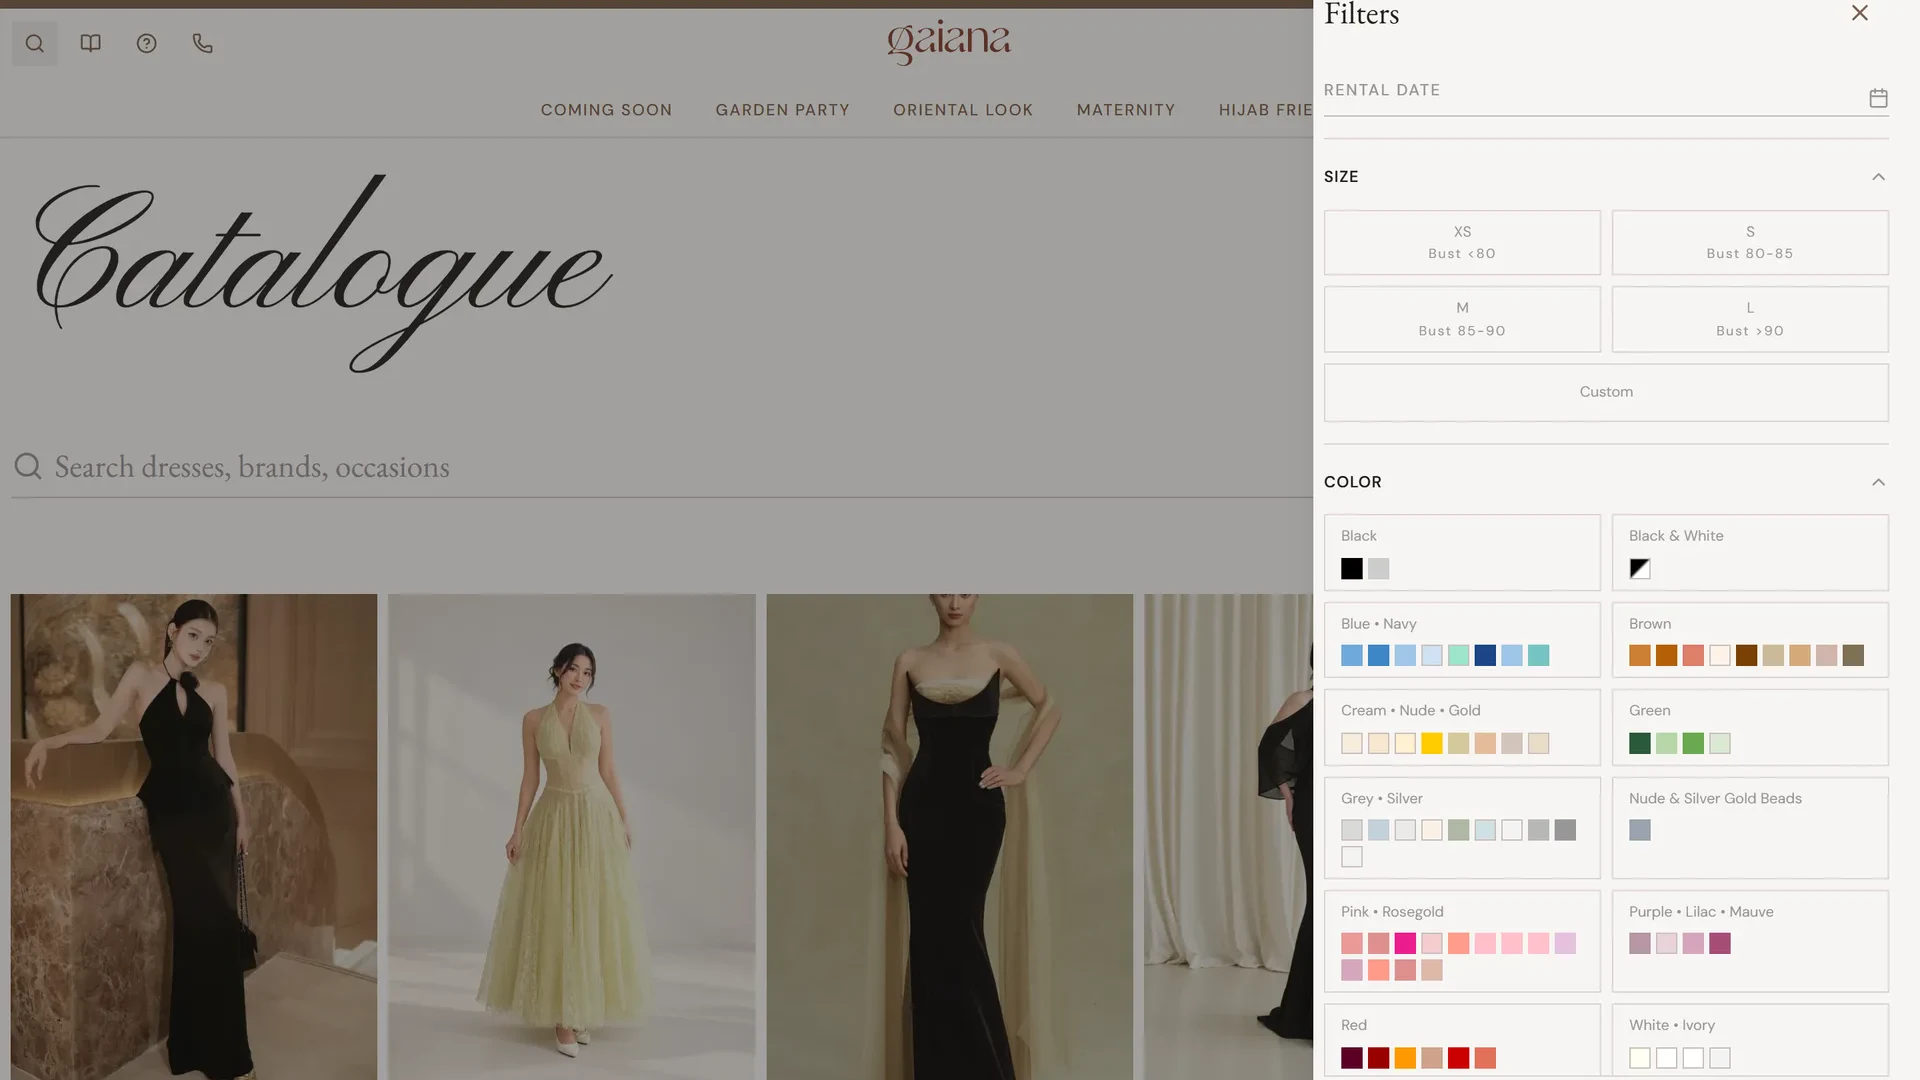Viewport: 1920px width, 1080px height.
Task: Choose White • Ivory color filter
Action: click(1750, 1041)
